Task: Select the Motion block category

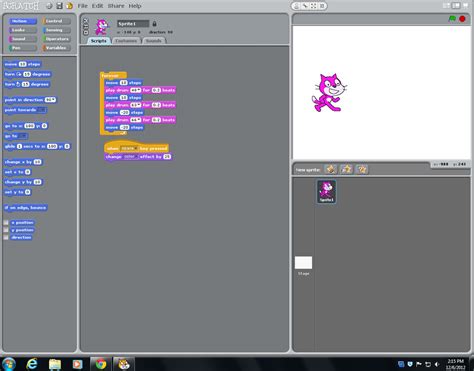Action: (x=23, y=21)
